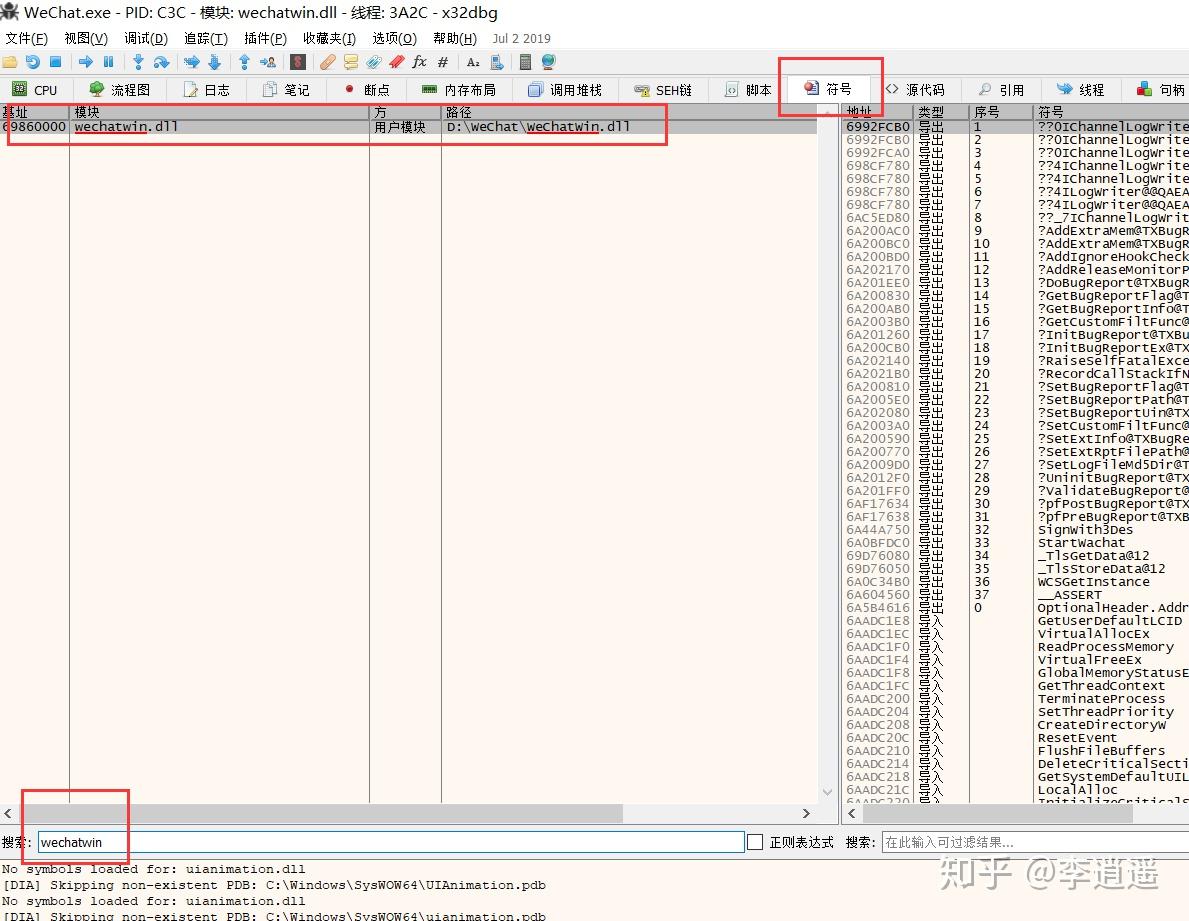Sort modules by the 模块 column header

tap(219, 112)
